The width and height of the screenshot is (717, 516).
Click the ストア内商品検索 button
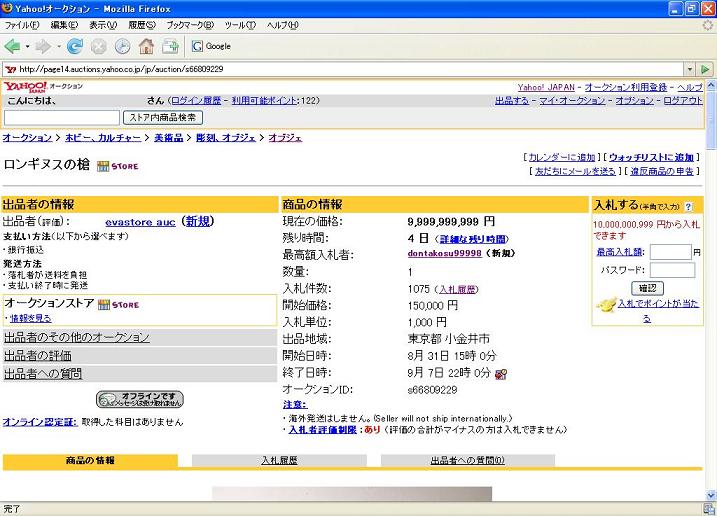point(163,118)
